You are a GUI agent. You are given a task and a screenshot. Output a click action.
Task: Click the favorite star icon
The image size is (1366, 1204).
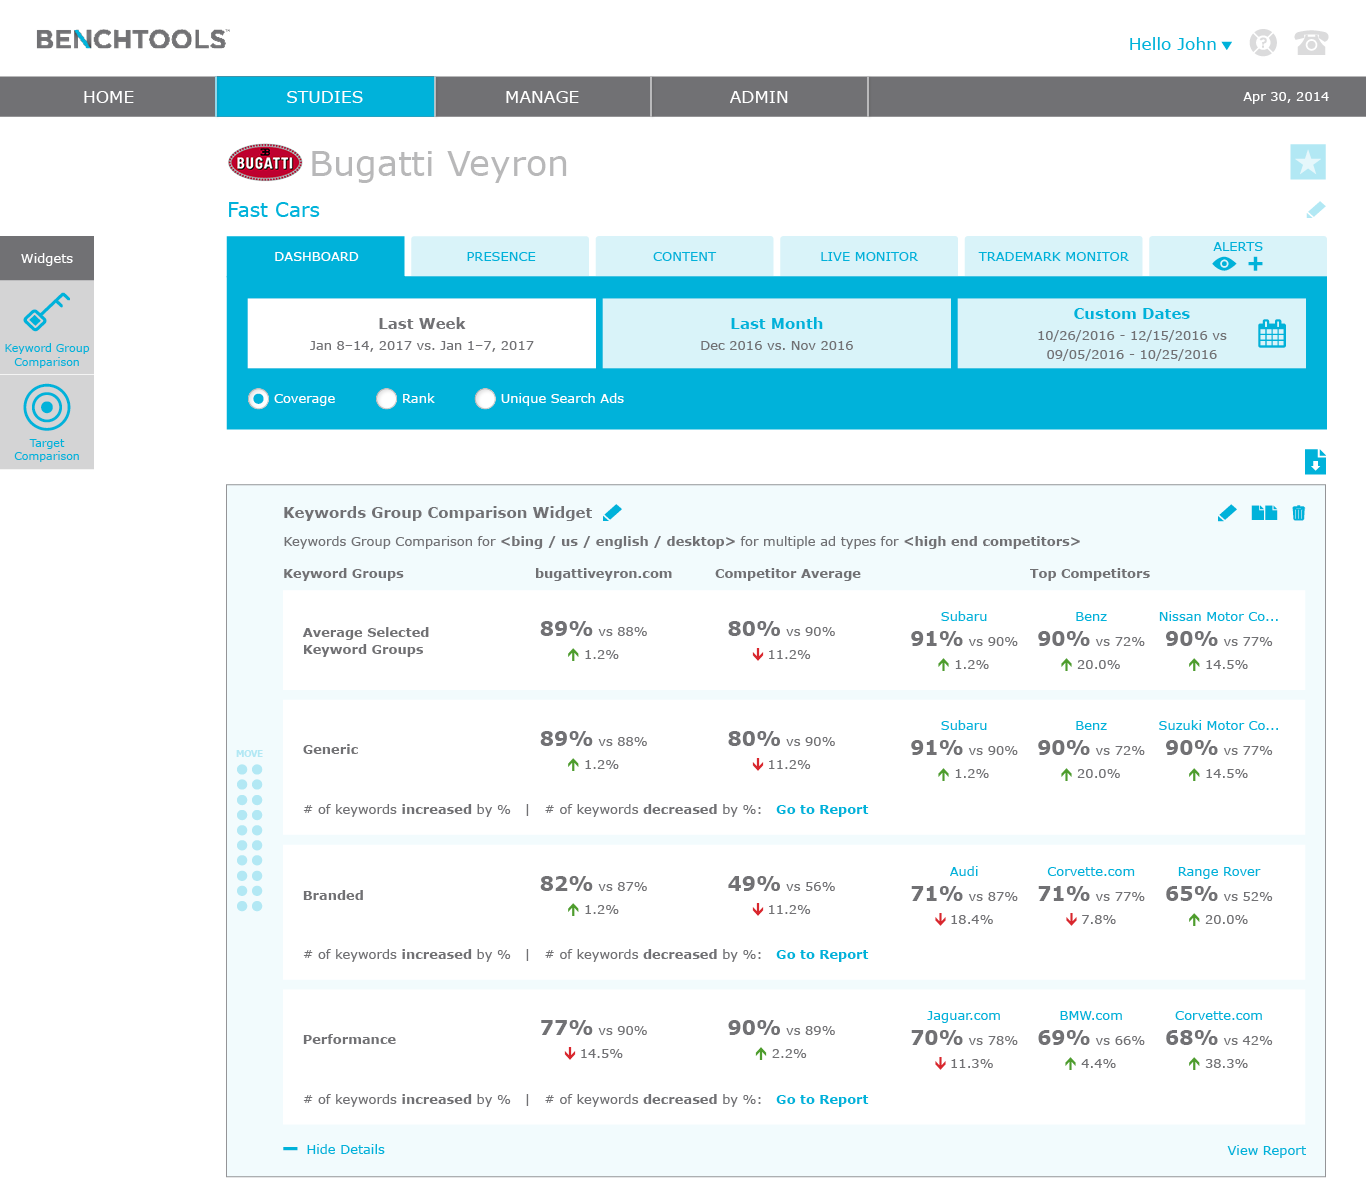pos(1307,162)
